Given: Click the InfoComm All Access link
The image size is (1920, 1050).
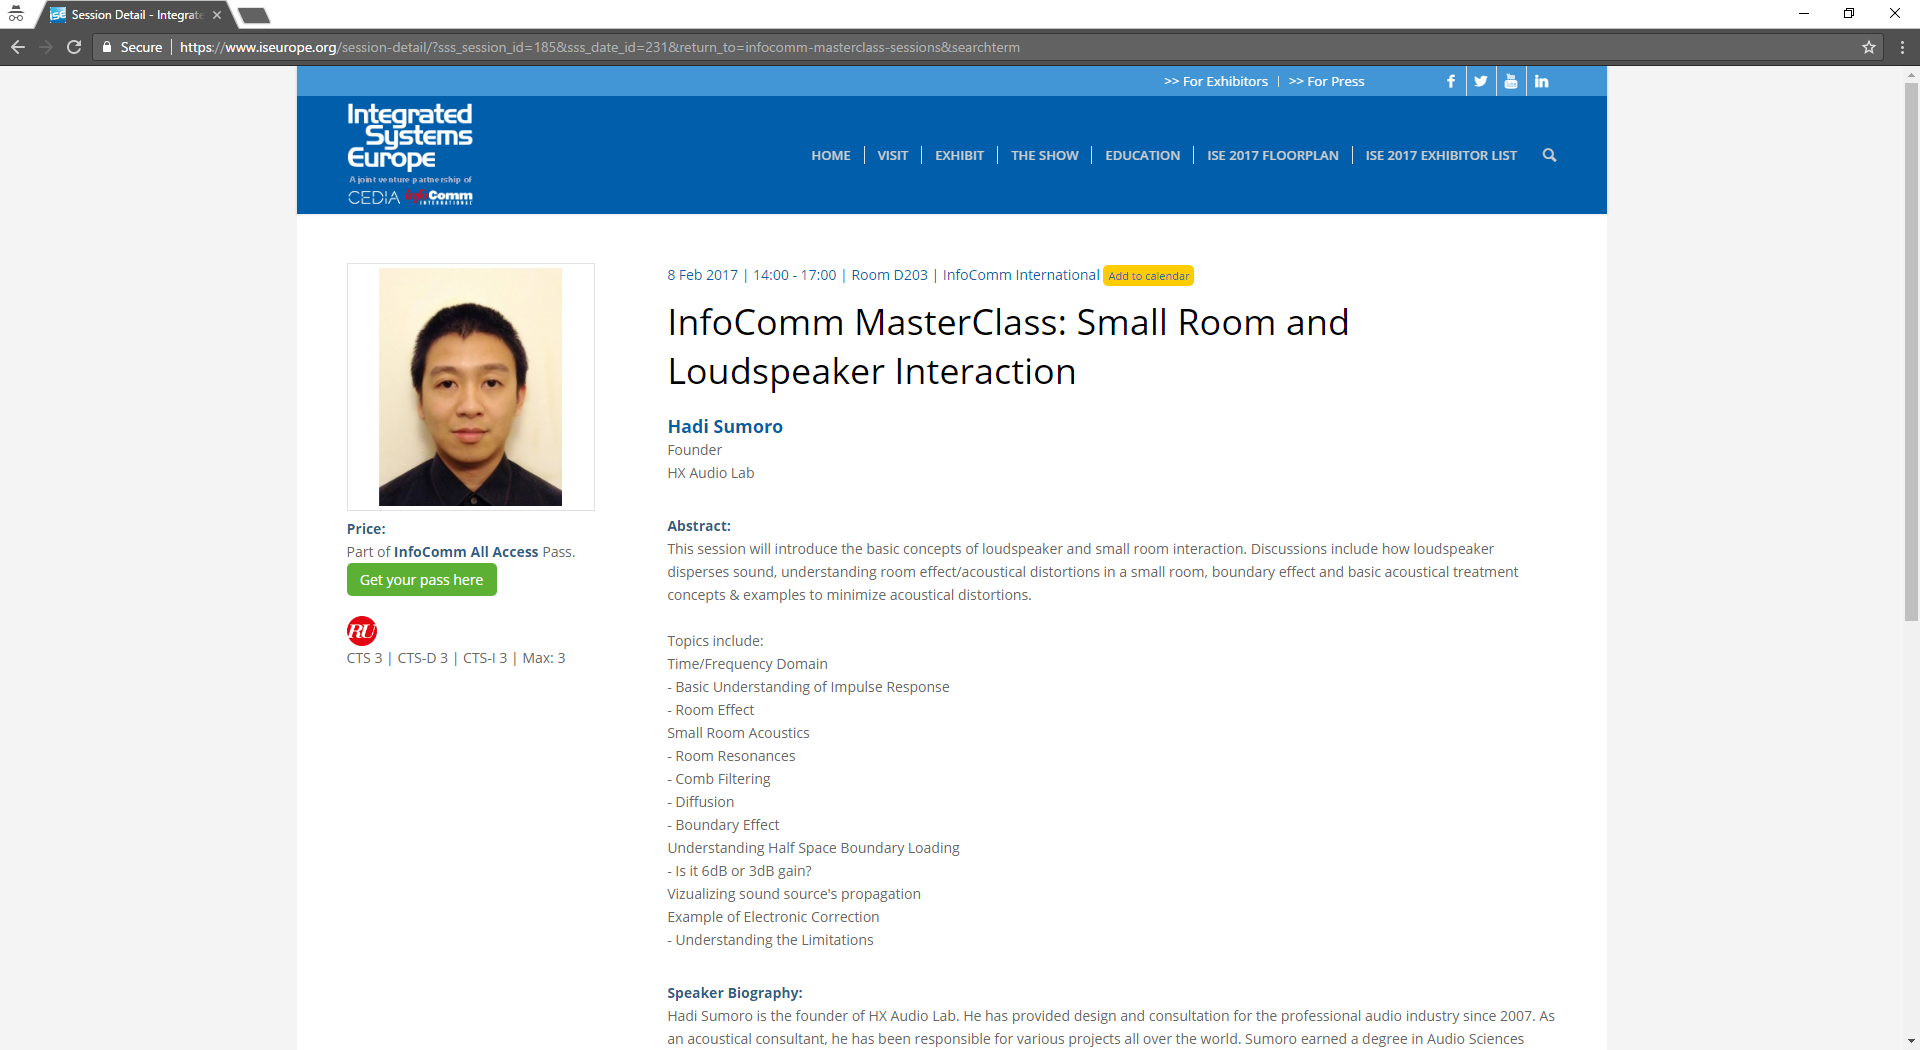Looking at the screenshot, I should point(466,552).
